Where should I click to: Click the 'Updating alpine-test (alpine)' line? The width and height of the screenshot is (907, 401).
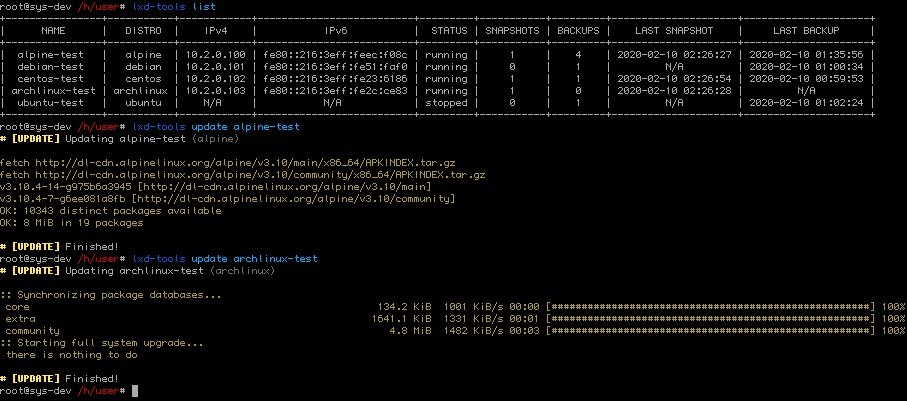(152, 139)
